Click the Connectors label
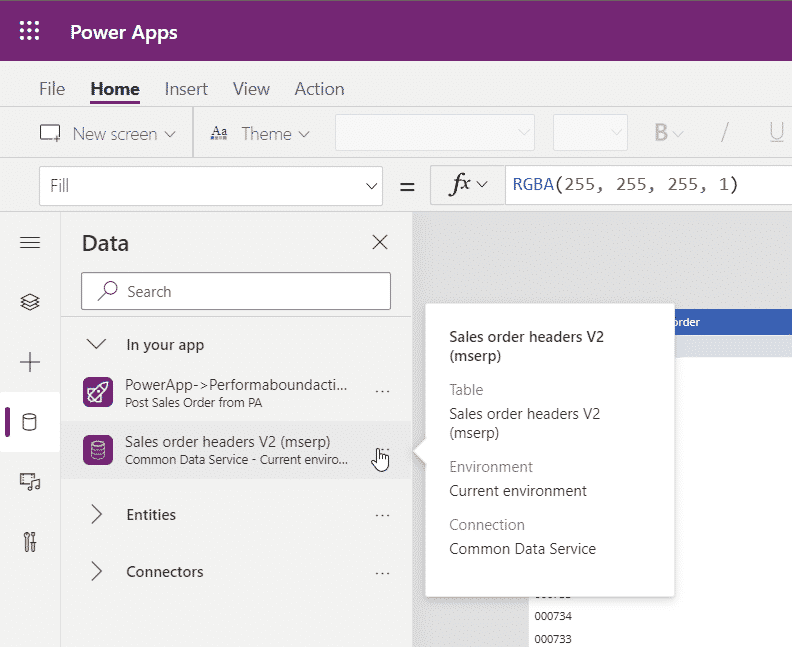Viewport: 792px width, 647px height. pyautogui.click(x=165, y=572)
